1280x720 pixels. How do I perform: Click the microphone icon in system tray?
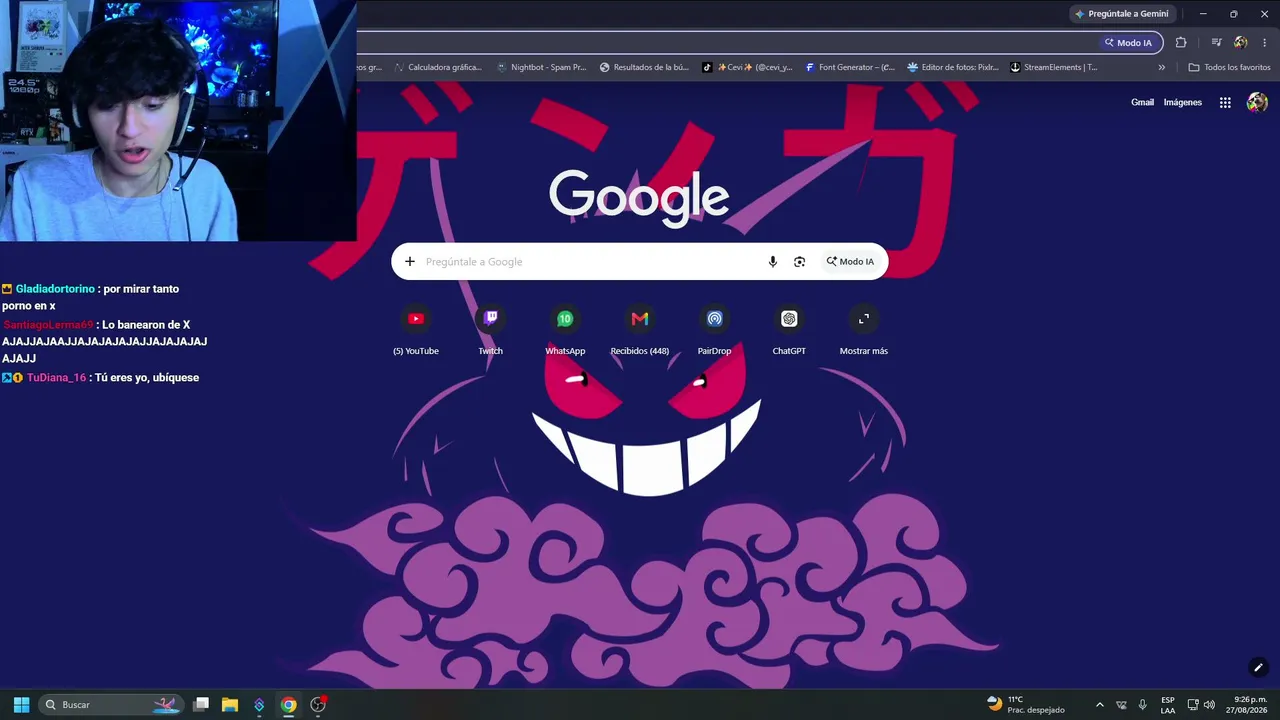pyautogui.click(x=1143, y=705)
